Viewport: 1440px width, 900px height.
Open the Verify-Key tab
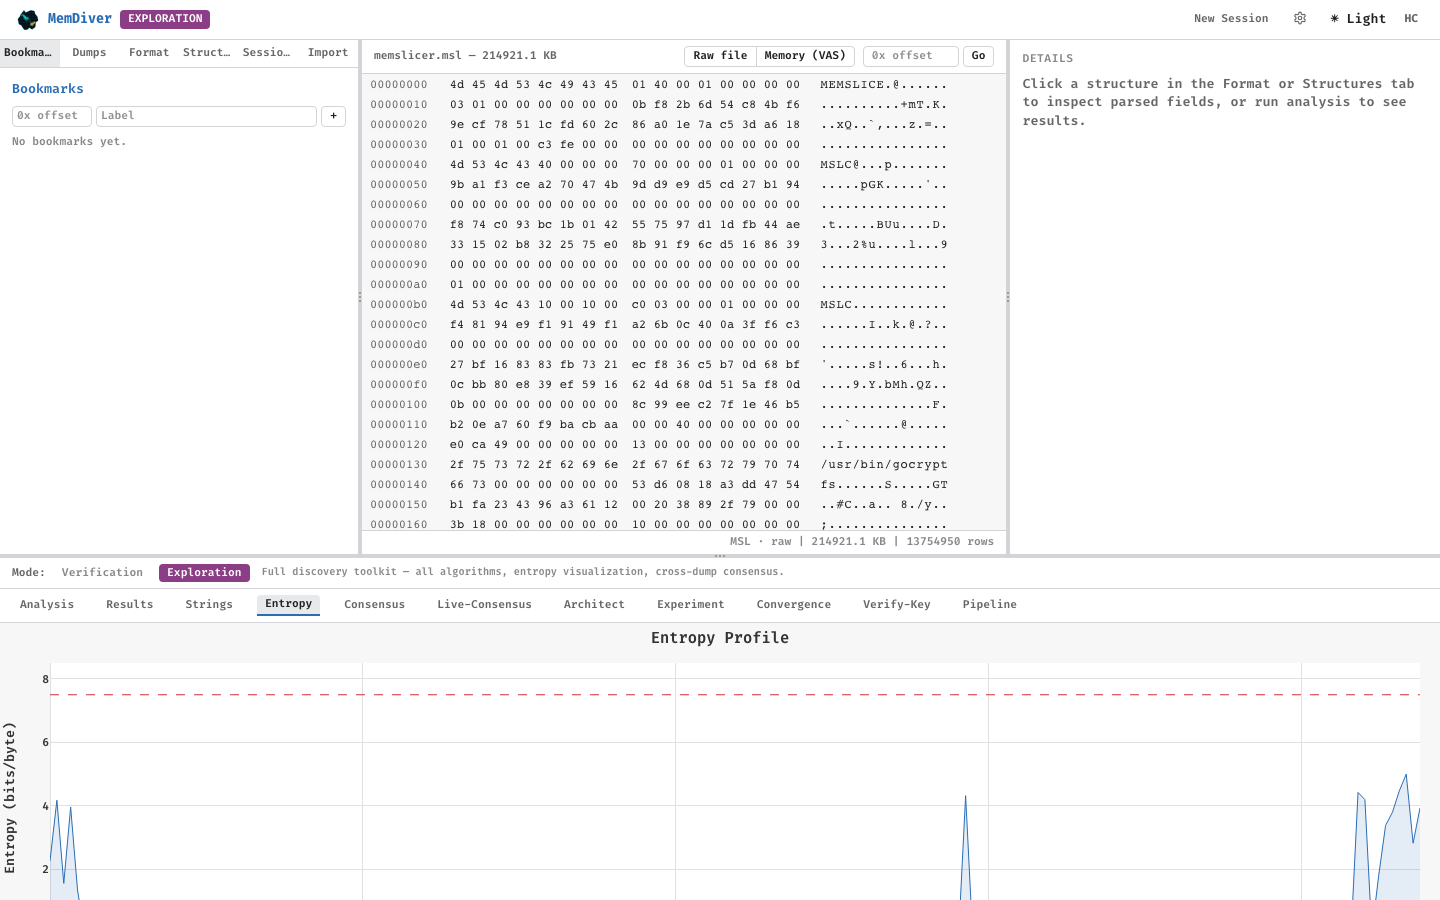pyautogui.click(x=897, y=605)
